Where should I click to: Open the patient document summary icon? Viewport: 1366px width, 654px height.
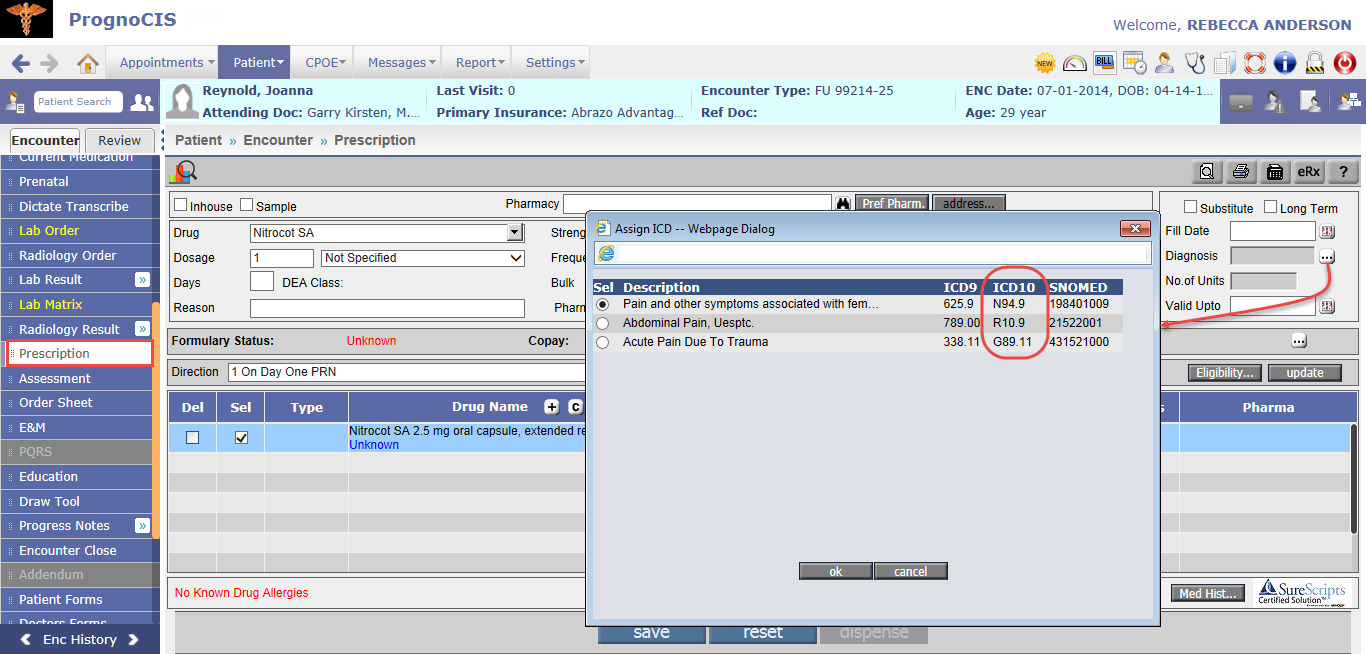[1310, 102]
